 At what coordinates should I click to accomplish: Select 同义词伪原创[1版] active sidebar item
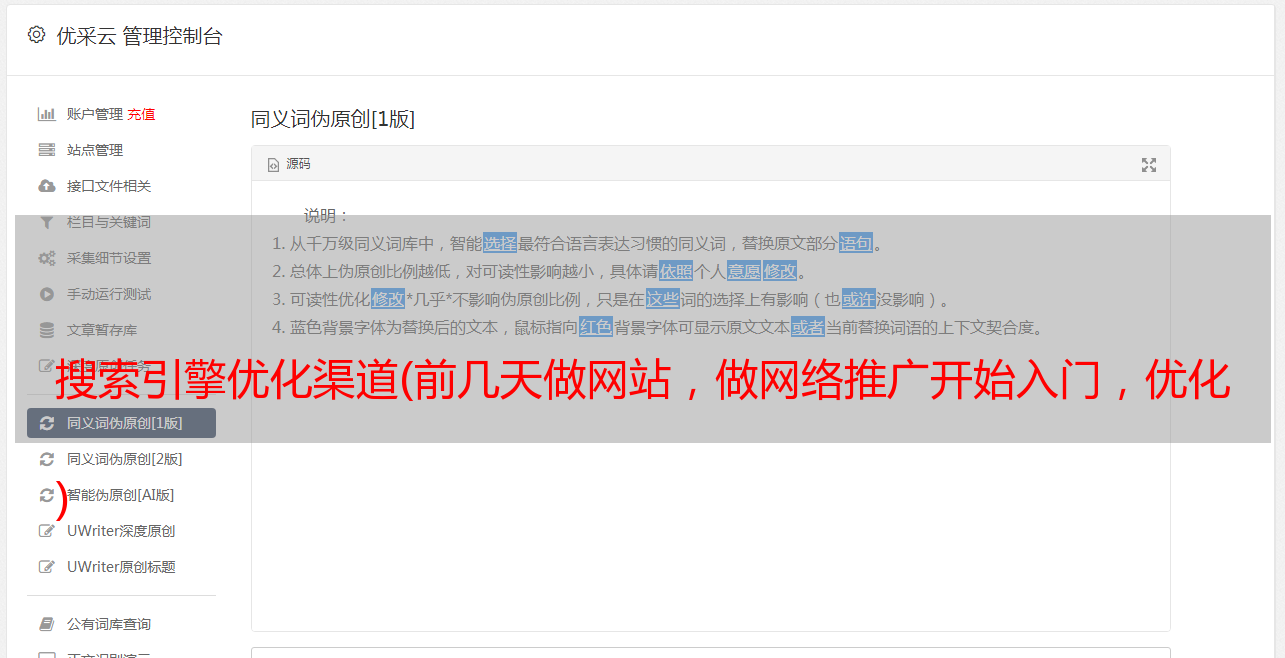(121, 423)
